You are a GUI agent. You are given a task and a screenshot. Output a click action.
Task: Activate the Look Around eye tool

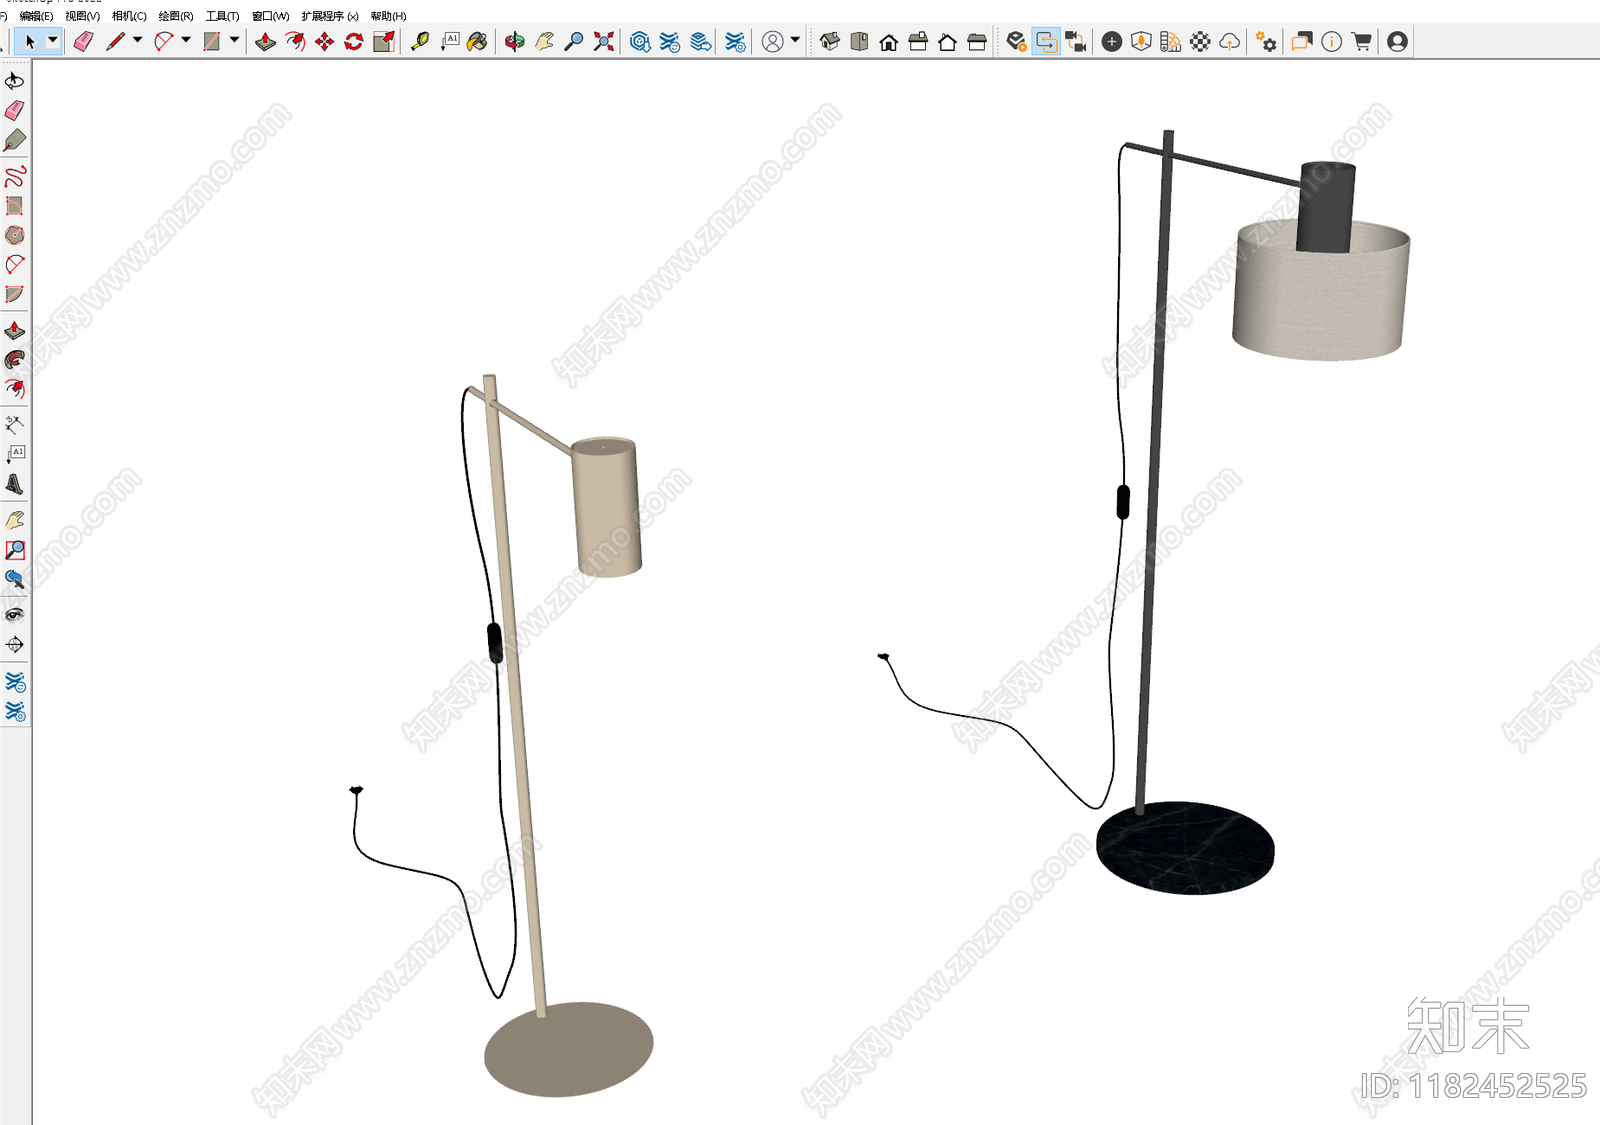[15, 615]
